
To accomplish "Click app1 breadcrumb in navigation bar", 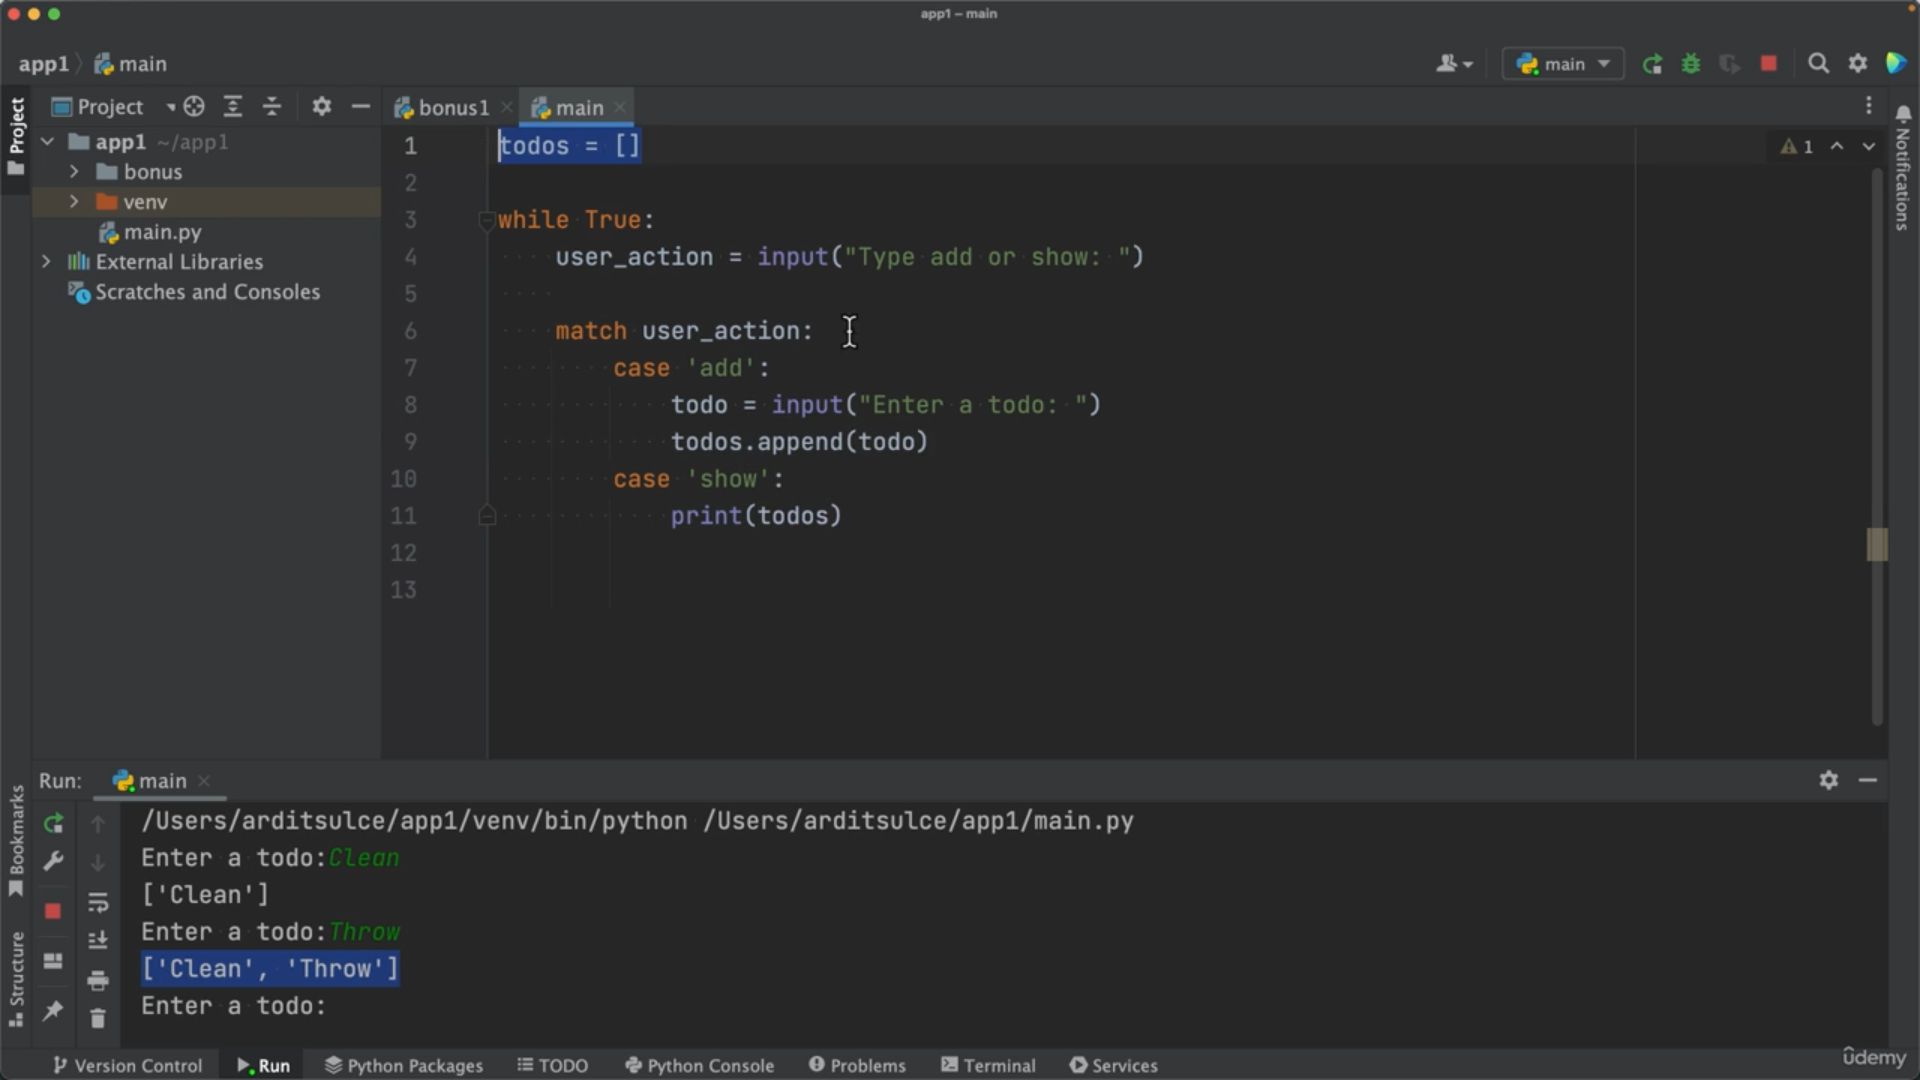I will click(x=44, y=64).
